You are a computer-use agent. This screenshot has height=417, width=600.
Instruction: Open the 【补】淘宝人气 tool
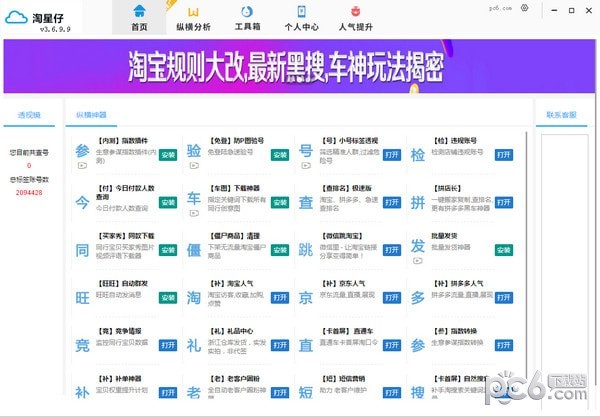click(280, 298)
